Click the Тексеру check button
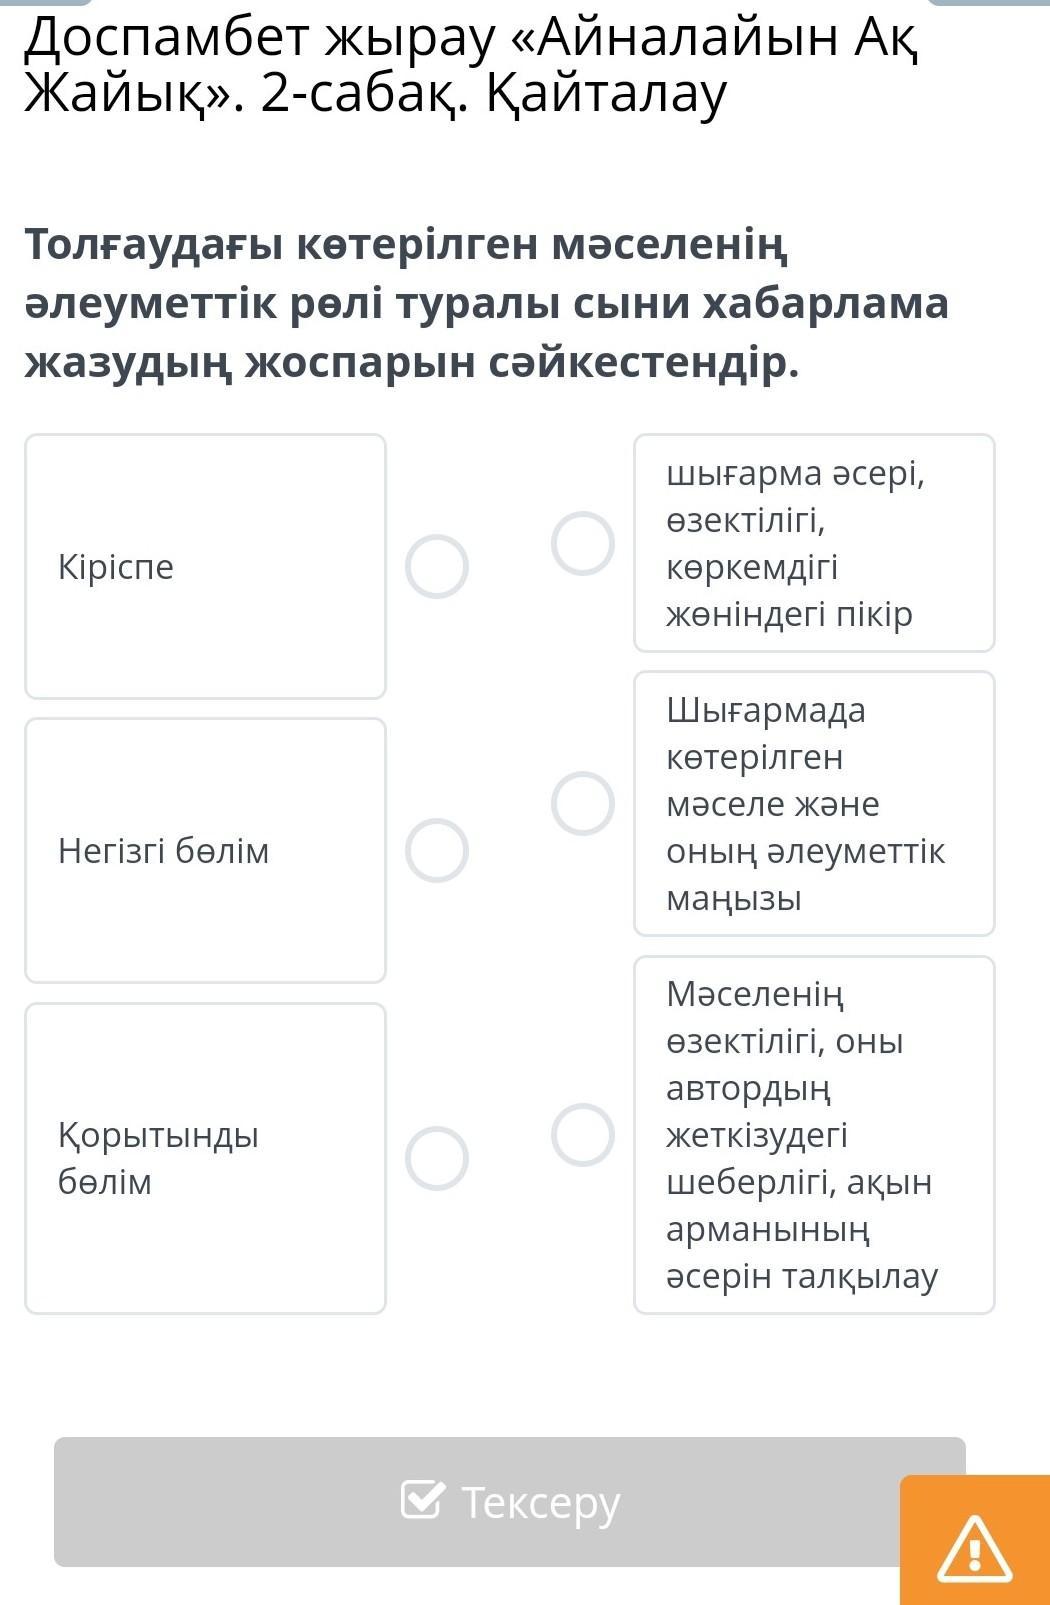The height and width of the screenshot is (1605, 1050). (510, 1502)
